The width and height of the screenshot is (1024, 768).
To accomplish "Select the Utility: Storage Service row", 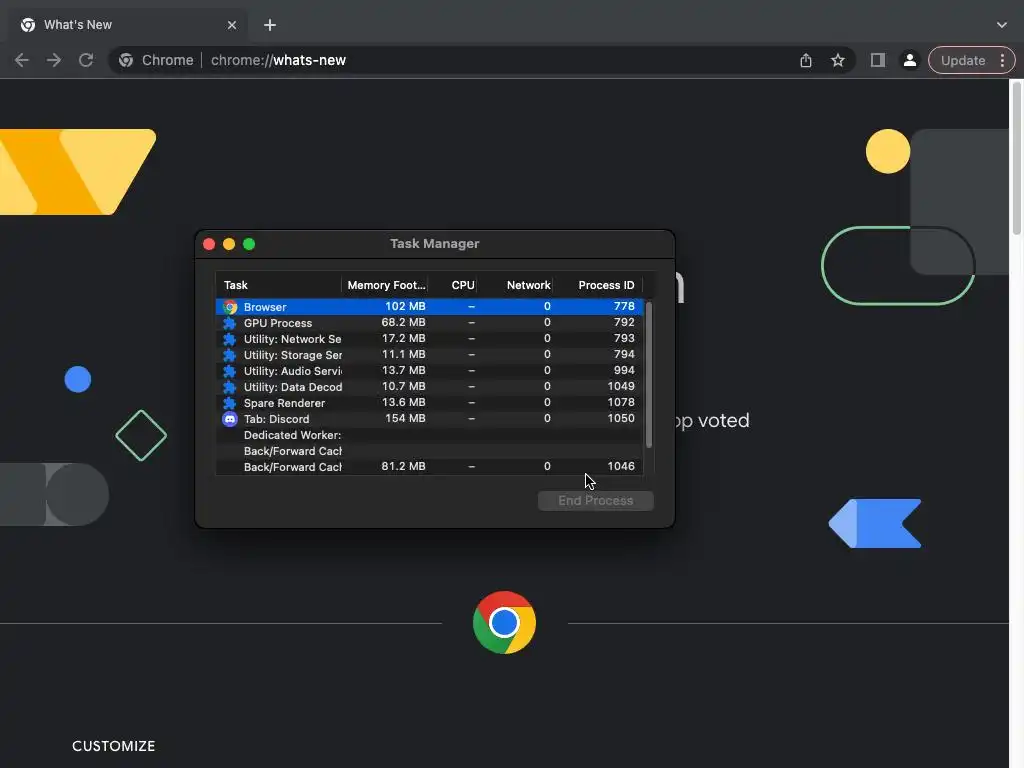I will coord(429,355).
